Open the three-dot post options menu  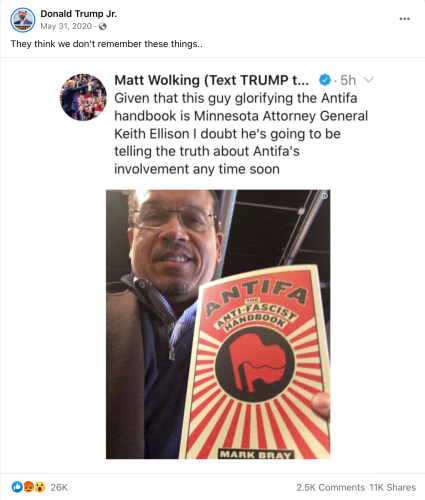[404, 19]
